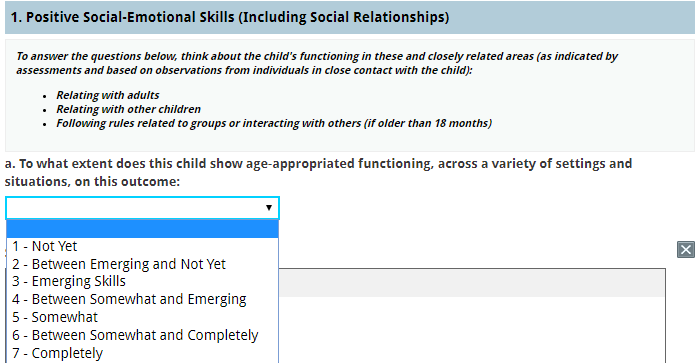Viewport: 698px width, 363px height.
Task: Click inside the white text area
Action: [x=472, y=330]
